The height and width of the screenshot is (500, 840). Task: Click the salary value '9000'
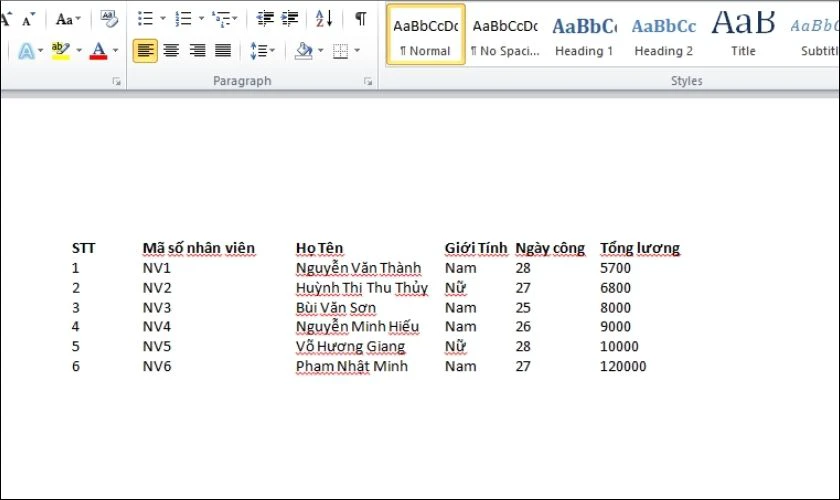coord(616,327)
